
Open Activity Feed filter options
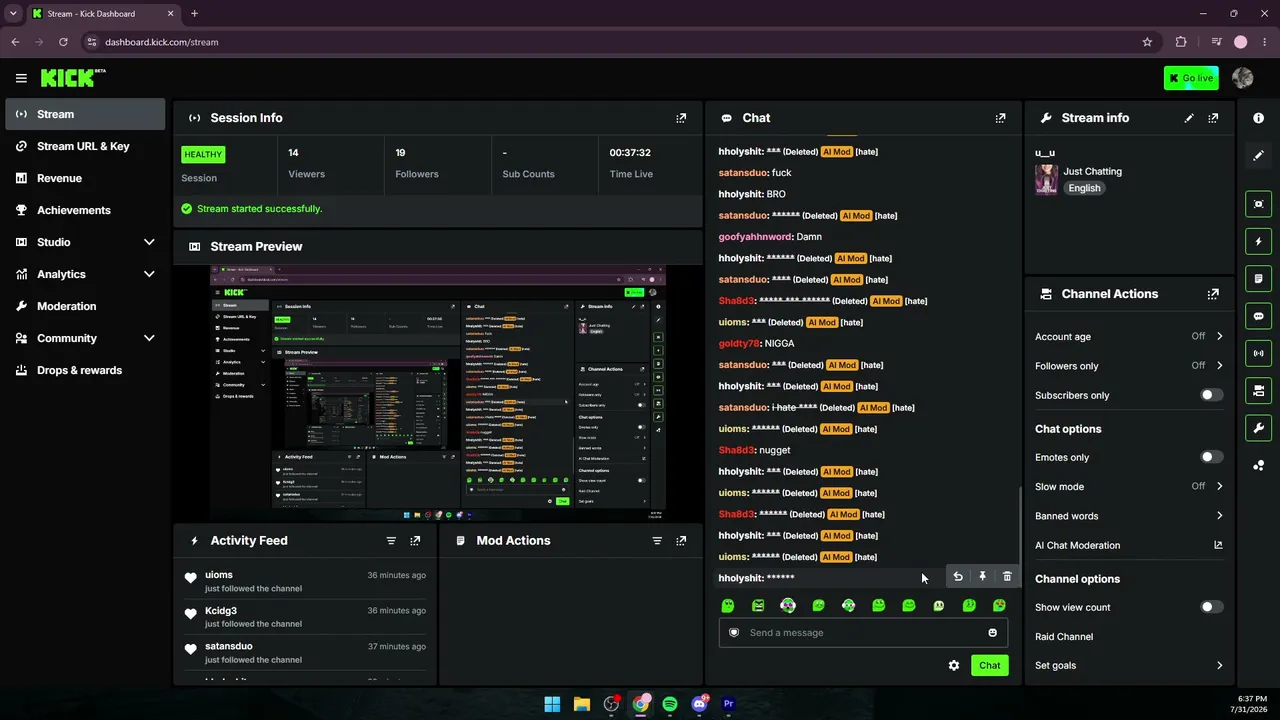tap(391, 541)
